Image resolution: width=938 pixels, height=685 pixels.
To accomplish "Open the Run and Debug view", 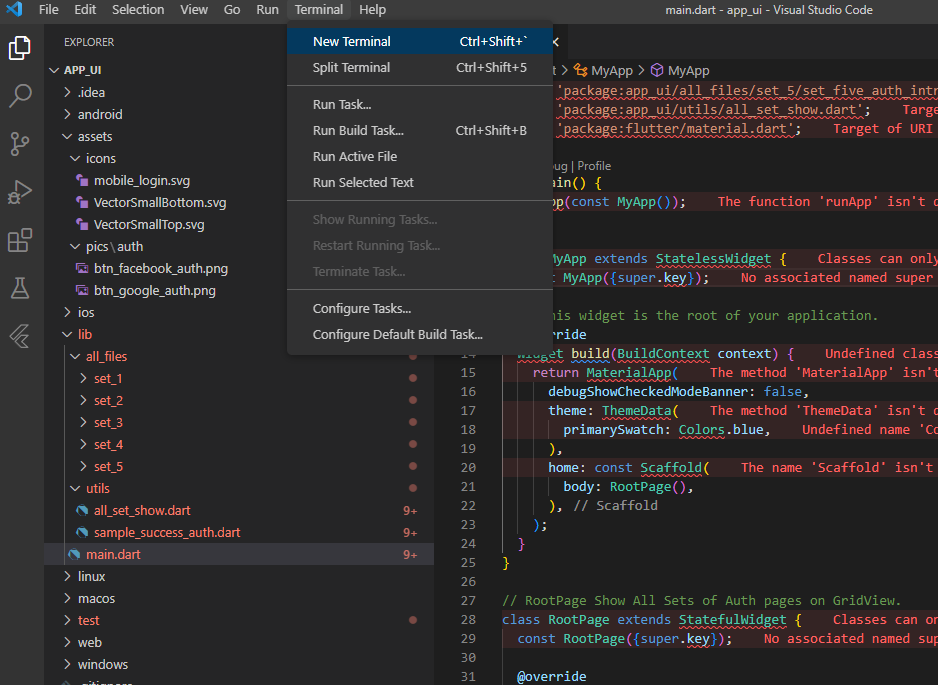I will pyautogui.click(x=20, y=193).
